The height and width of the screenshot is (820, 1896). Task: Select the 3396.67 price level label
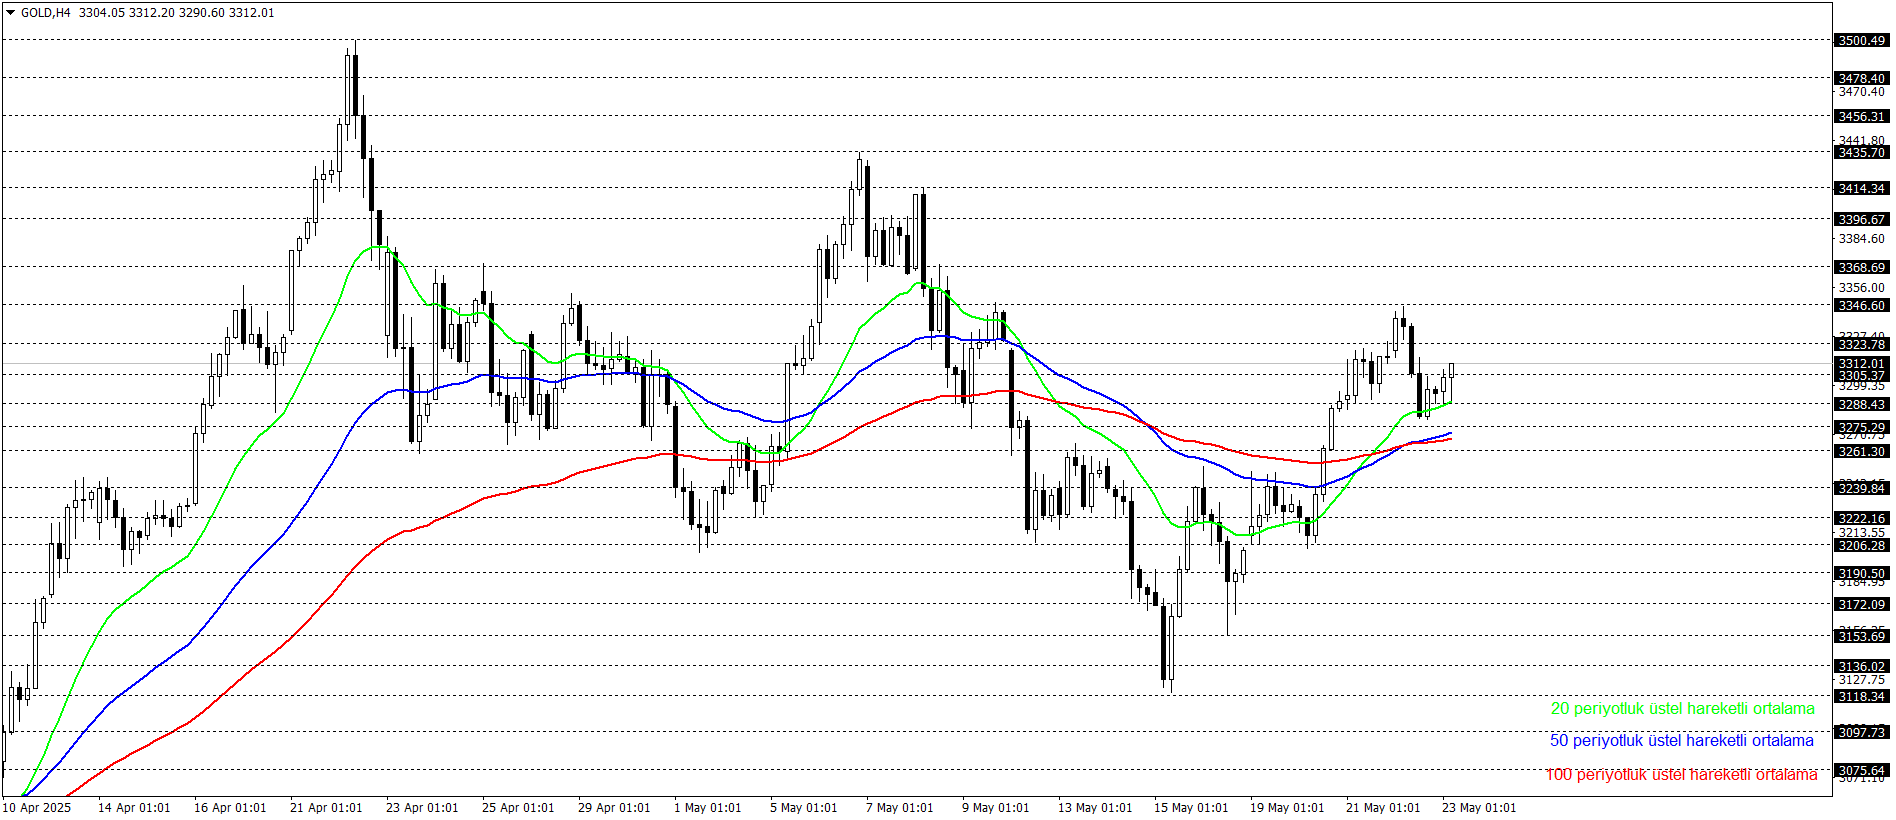tap(1861, 220)
